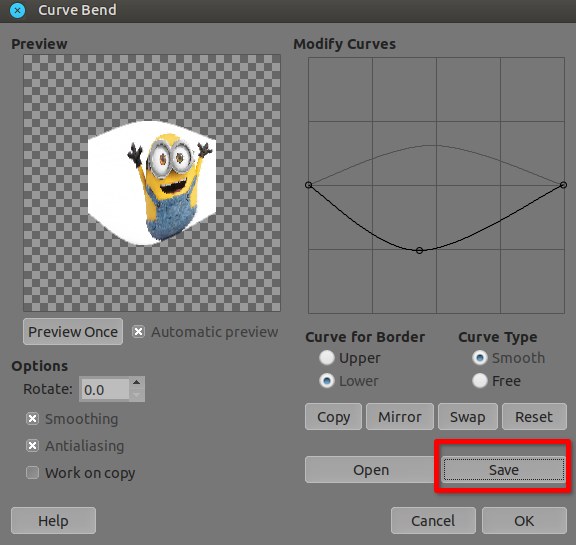Viewport: 576px width, 545px height.
Task: Select the Upper border radio button
Action: (x=327, y=358)
